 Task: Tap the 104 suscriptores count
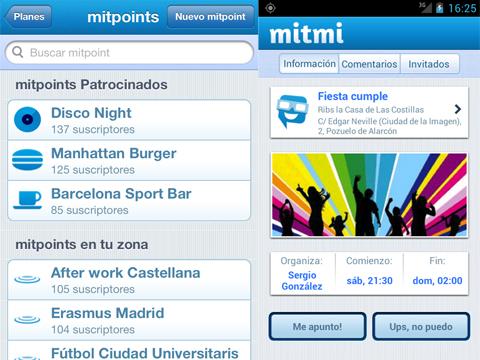coord(93,329)
